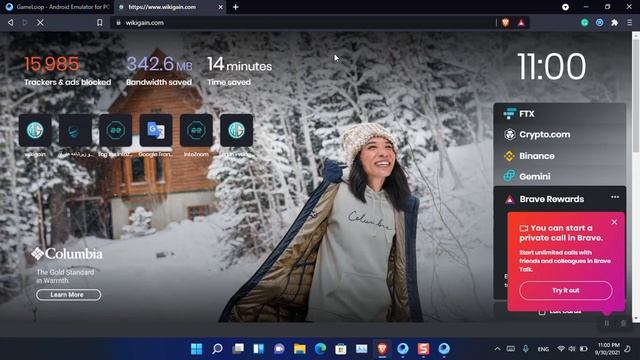The height and width of the screenshot is (360, 640).
Task: Open the Brave Rewards three-dot menu
Action: 615,197
